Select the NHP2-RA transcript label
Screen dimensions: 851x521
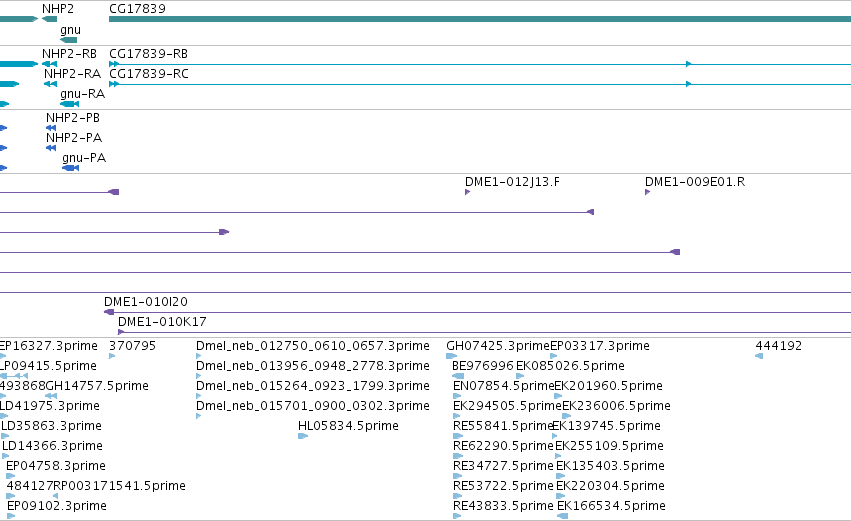tap(72, 74)
